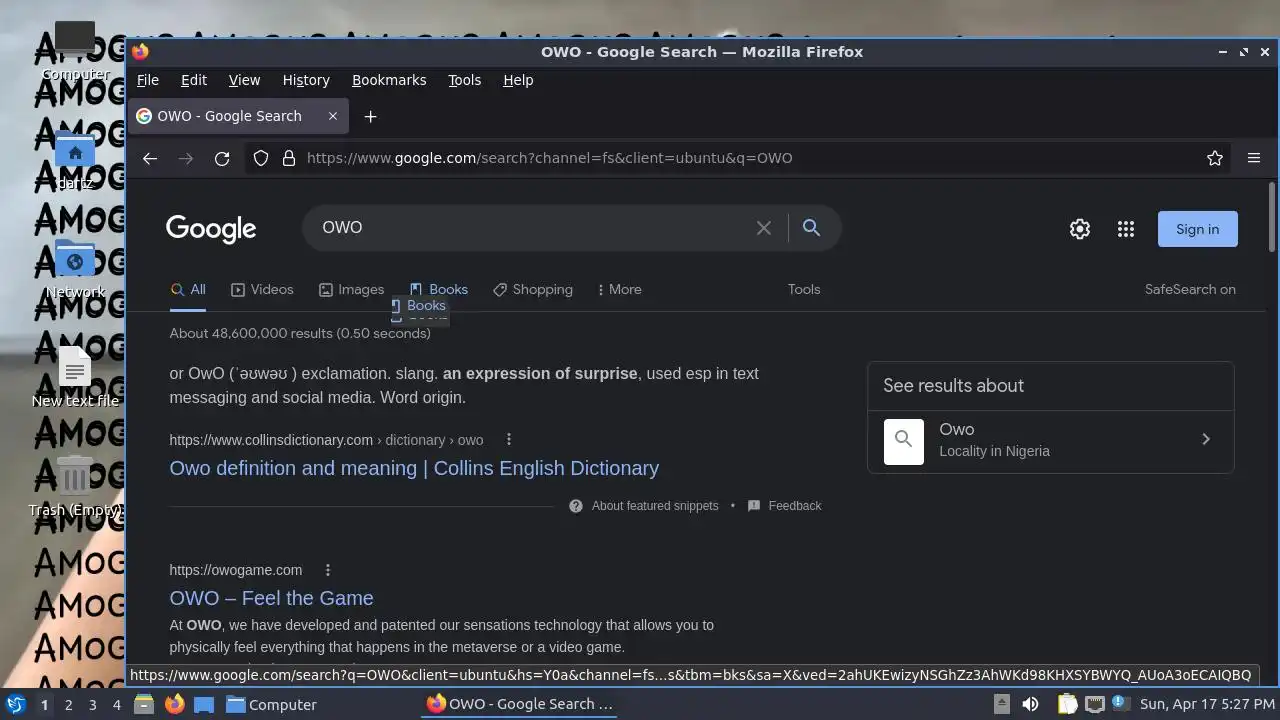Click the eject removable media tray icon

coord(1001,704)
